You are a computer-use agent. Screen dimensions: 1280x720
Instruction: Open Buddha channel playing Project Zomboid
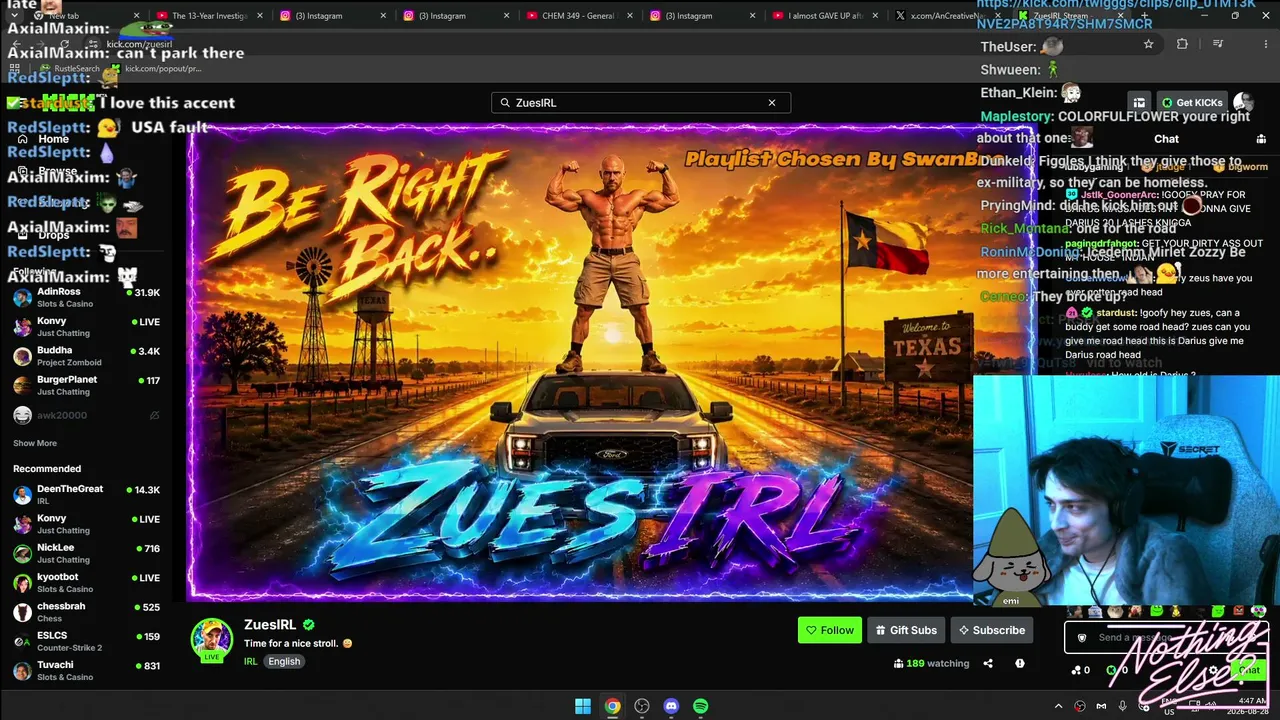click(x=86, y=357)
